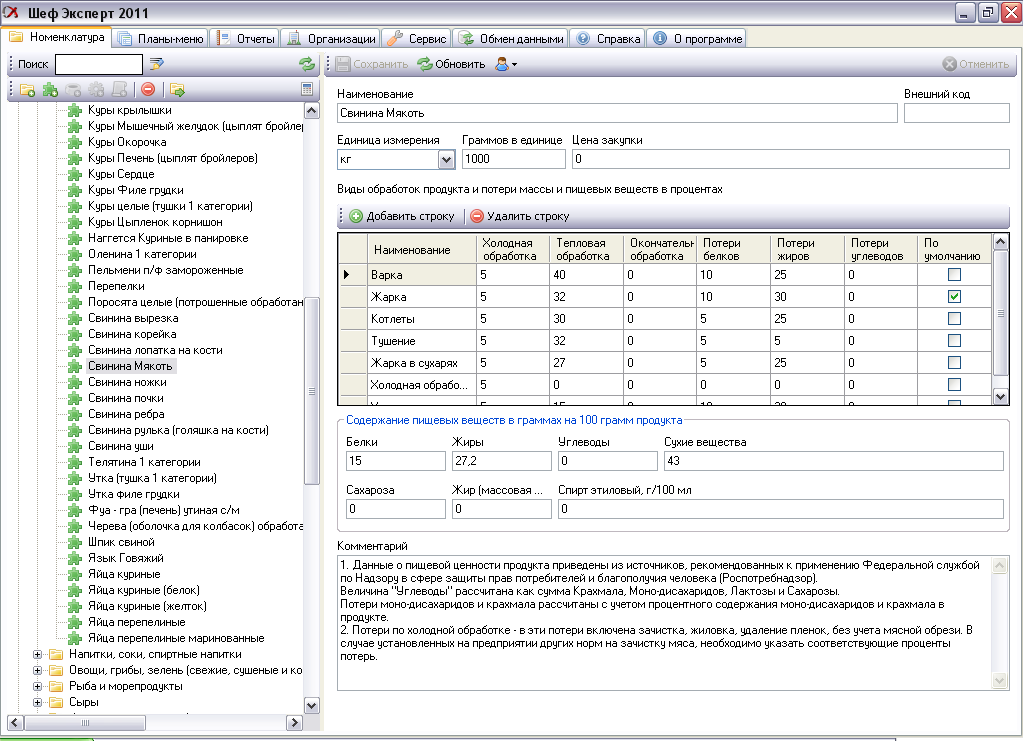Click puzzle icon beside Перепелки
Viewport: 1023px width, 741px height.
point(76,286)
